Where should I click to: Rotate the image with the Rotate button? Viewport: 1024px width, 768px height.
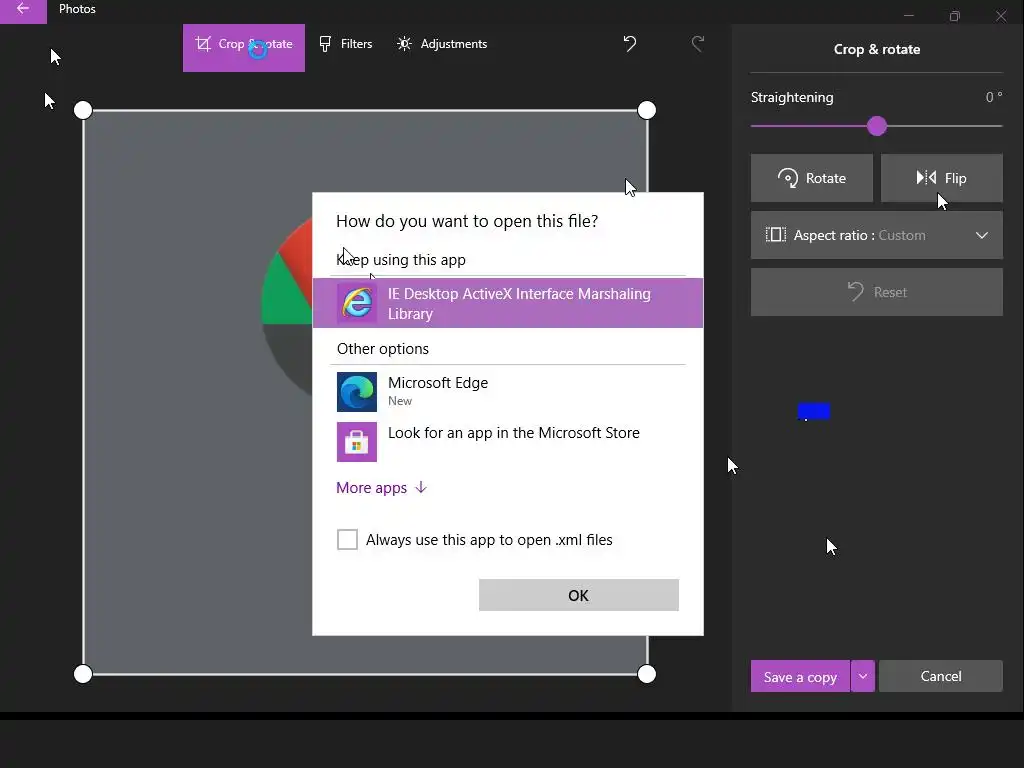pyautogui.click(x=811, y=178)
